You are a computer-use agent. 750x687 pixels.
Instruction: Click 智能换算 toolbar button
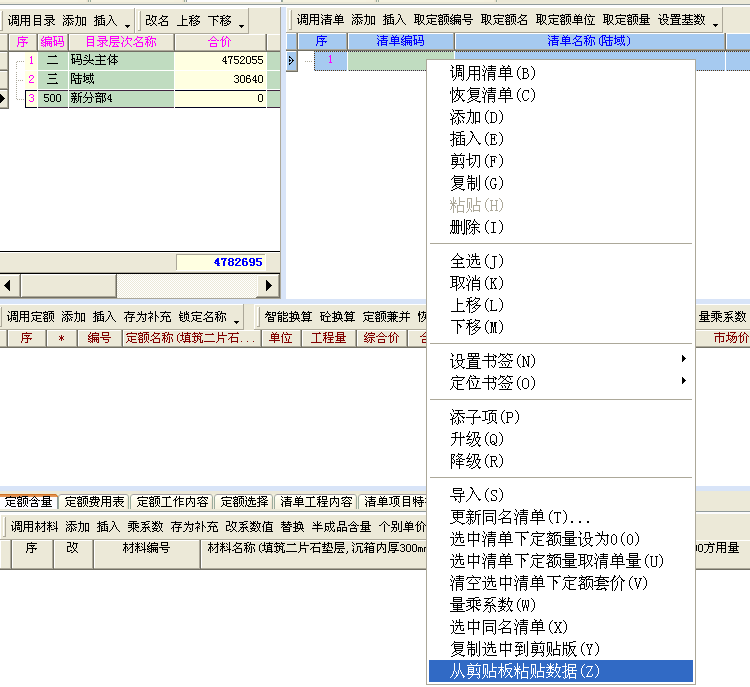pyautogui.click(x=288, y=316)
